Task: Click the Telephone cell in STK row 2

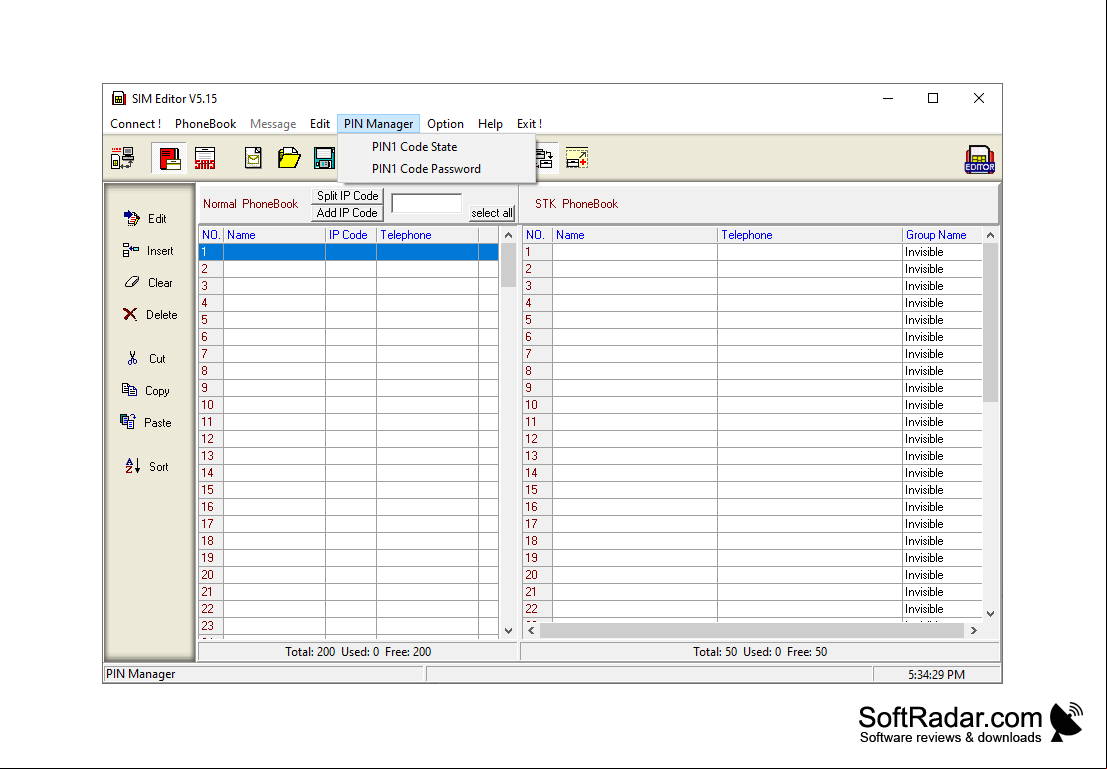Action: click(810, 269)
